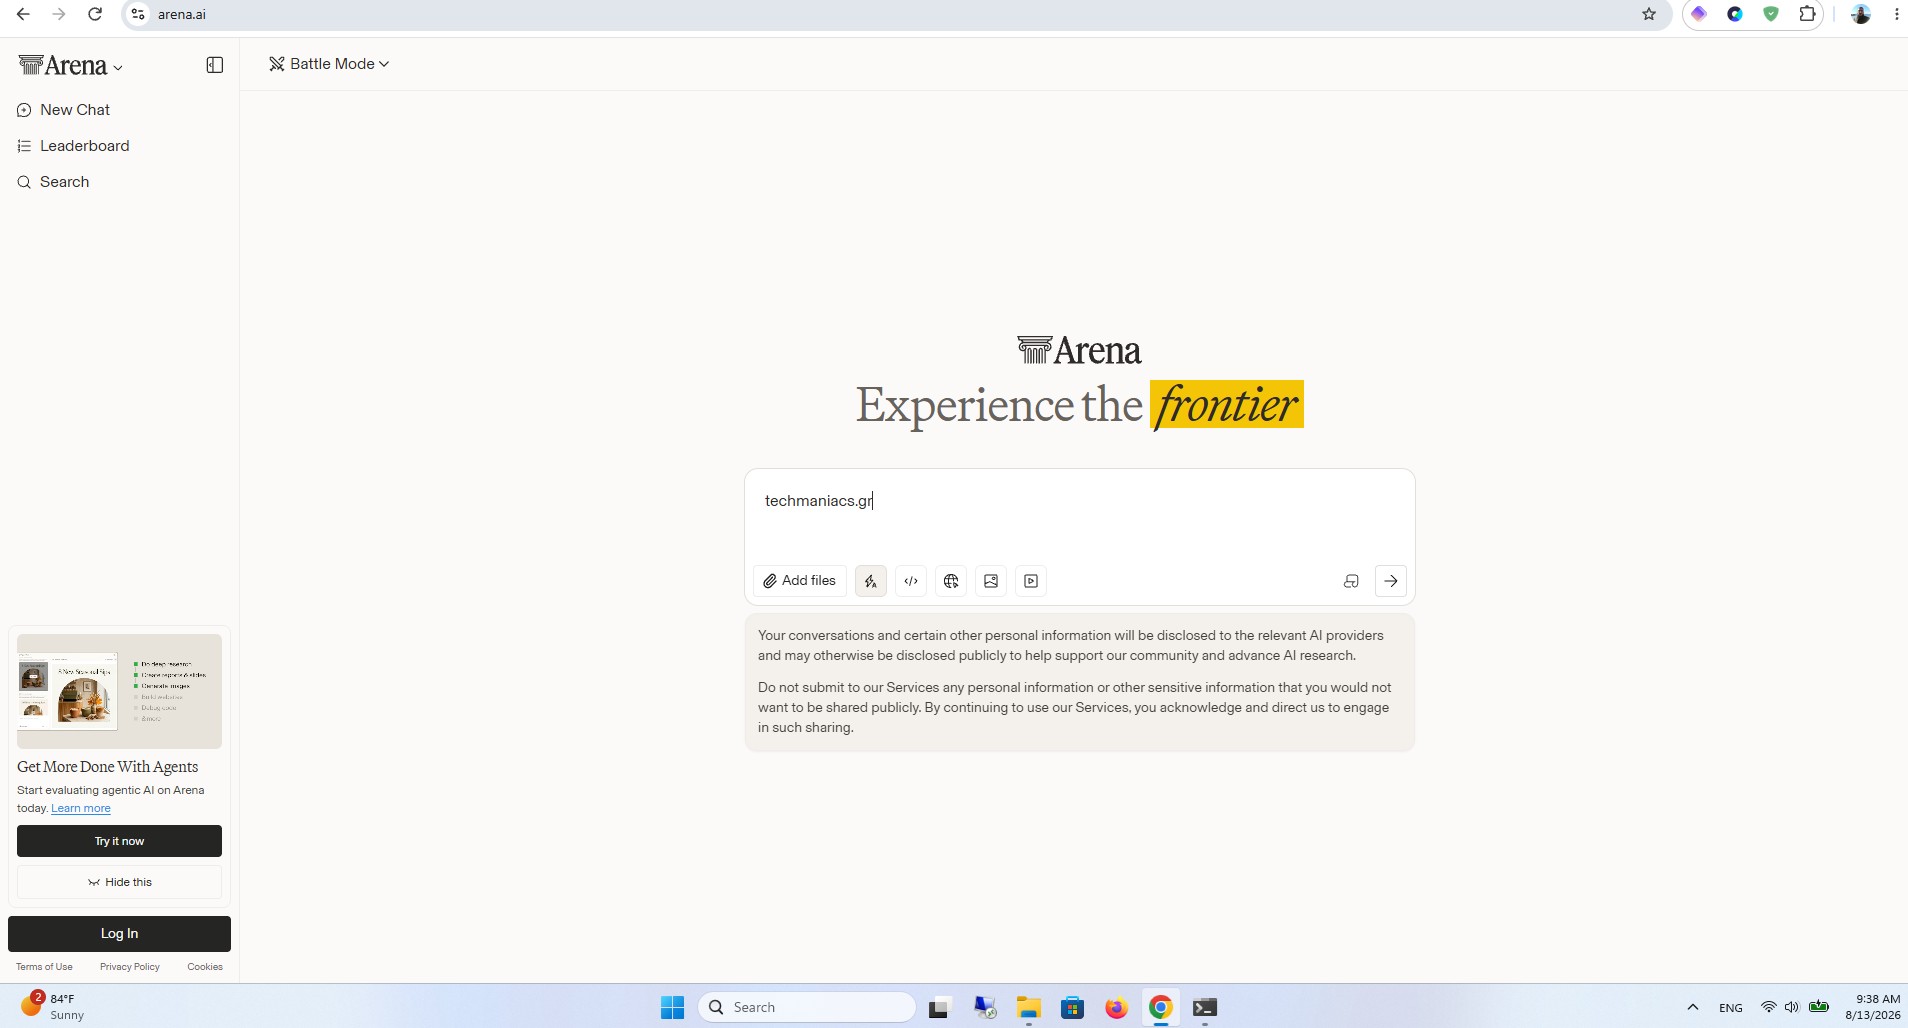Image resolution: width=1908 pixels, height=1028 pixels.
Task: Bookmark this page with the star icon
Action: 1649,14
